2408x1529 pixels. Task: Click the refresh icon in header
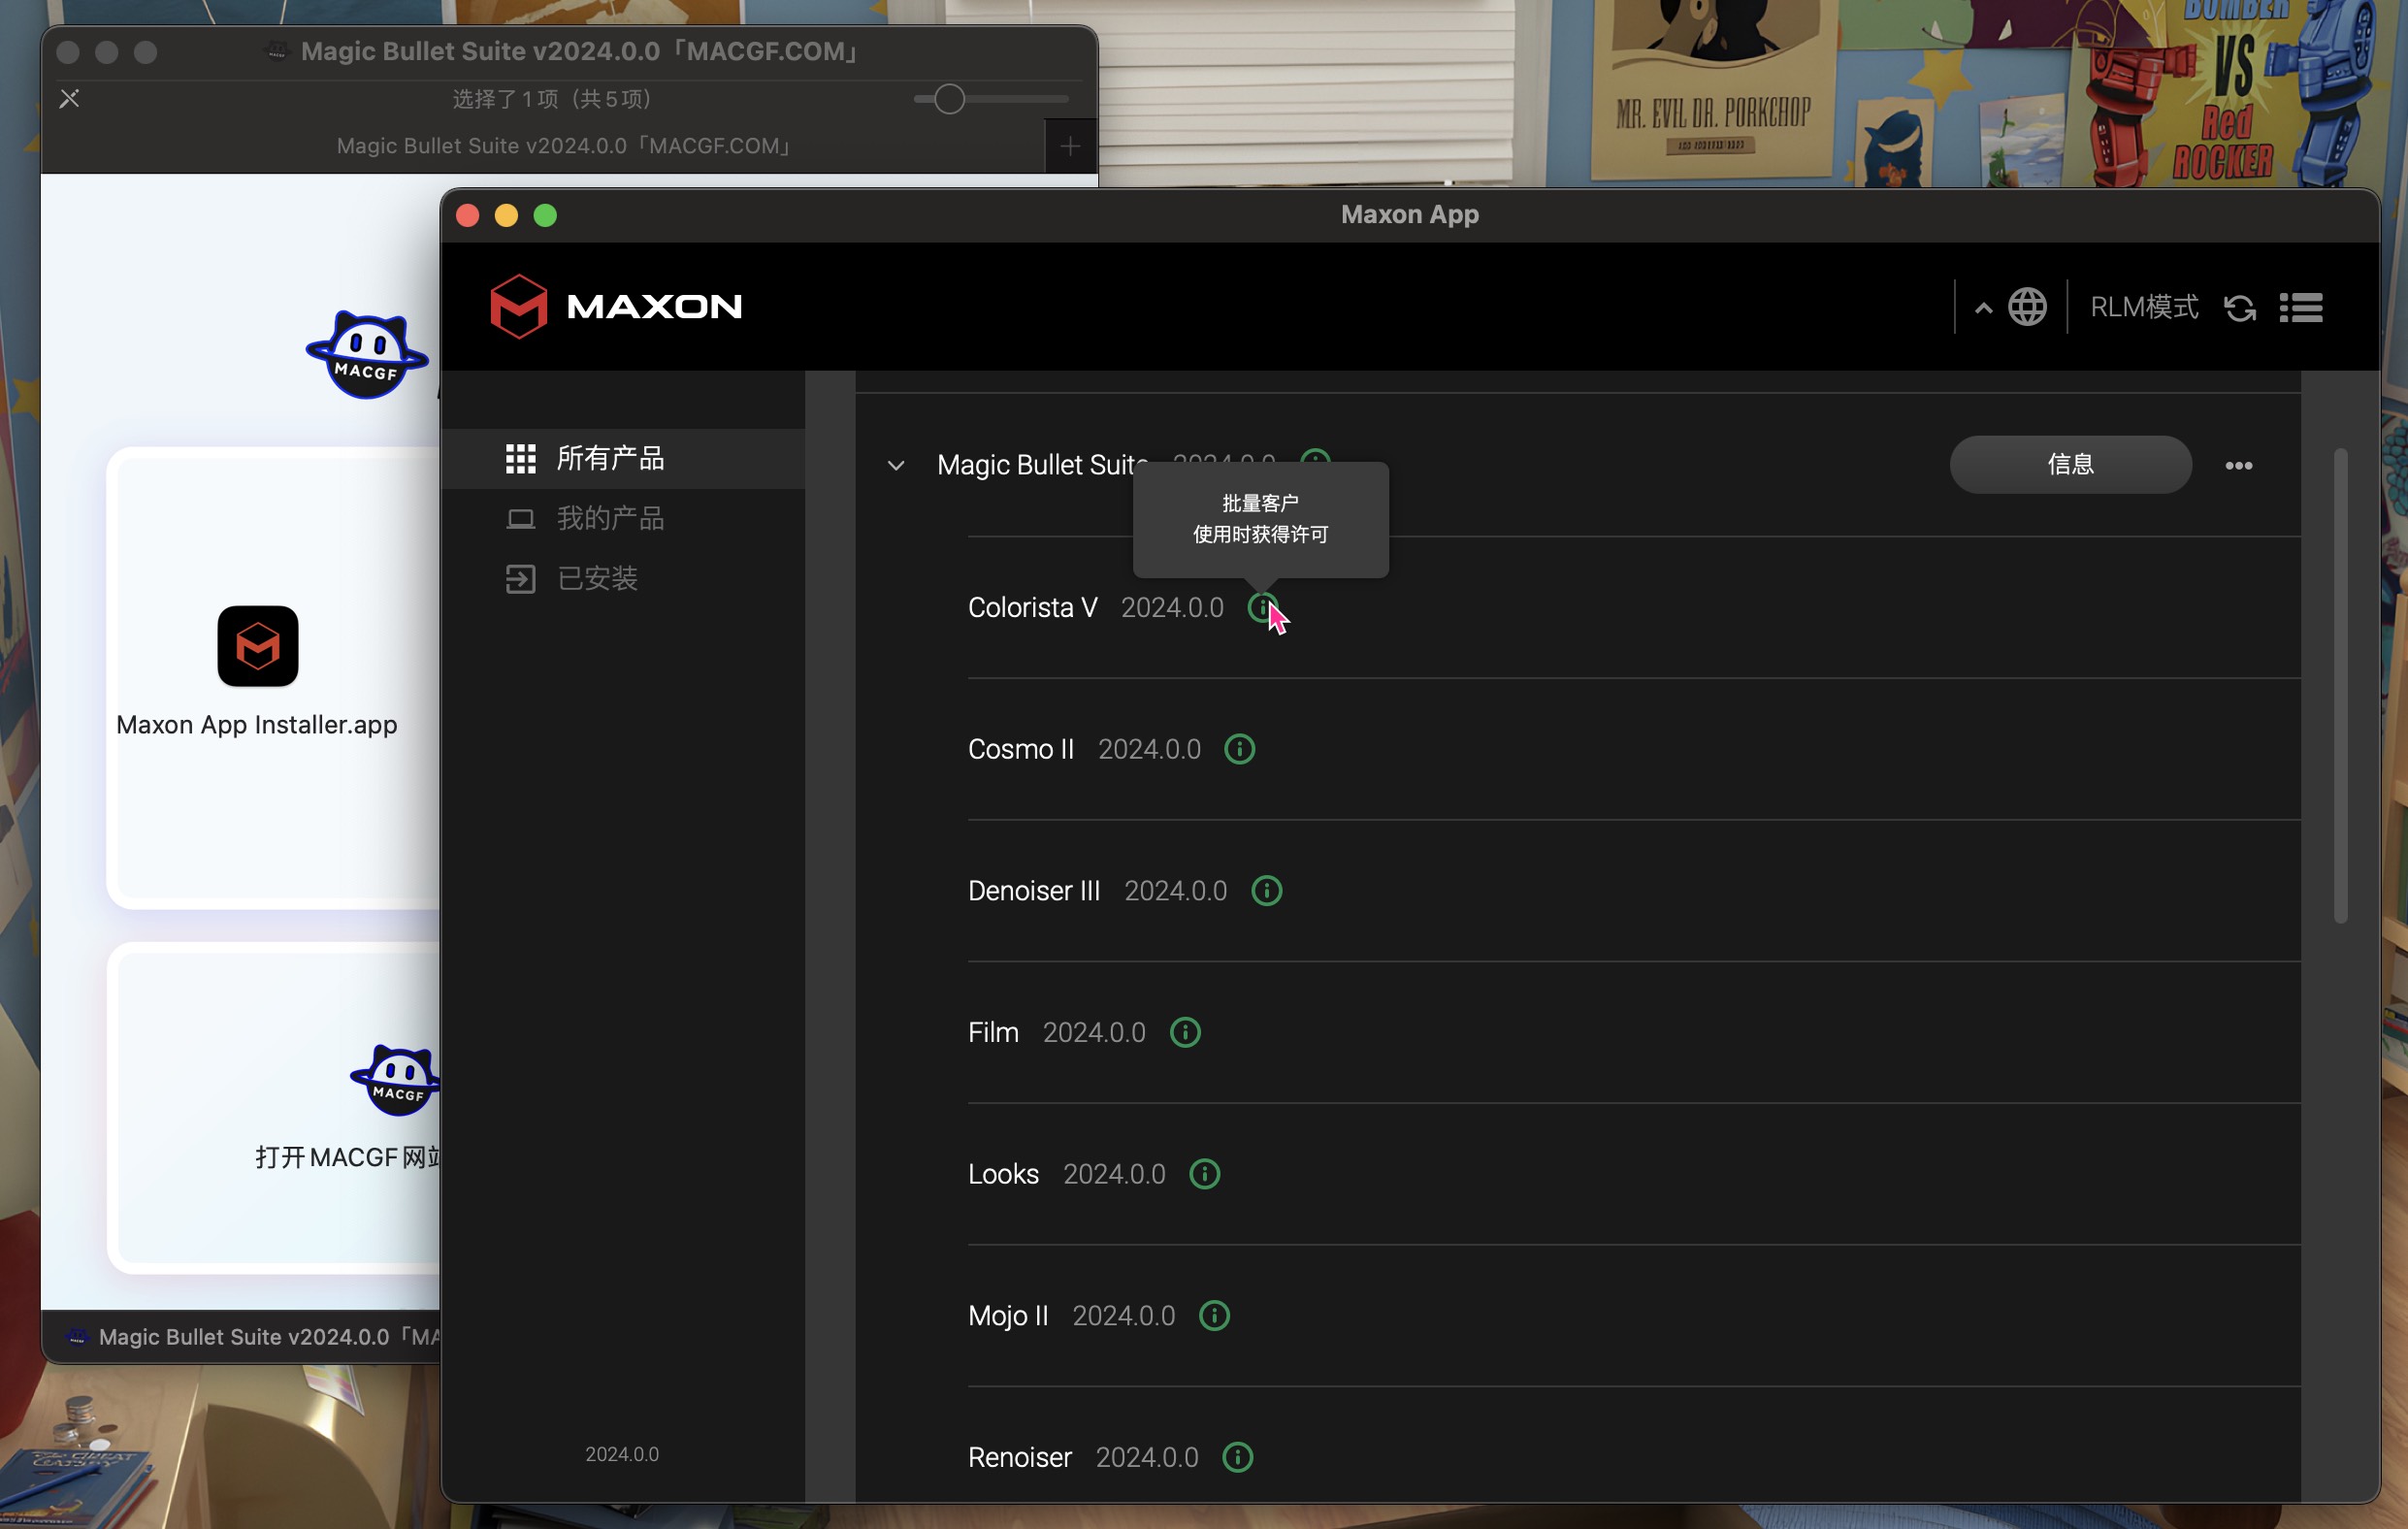click(x=2239, y=307)
